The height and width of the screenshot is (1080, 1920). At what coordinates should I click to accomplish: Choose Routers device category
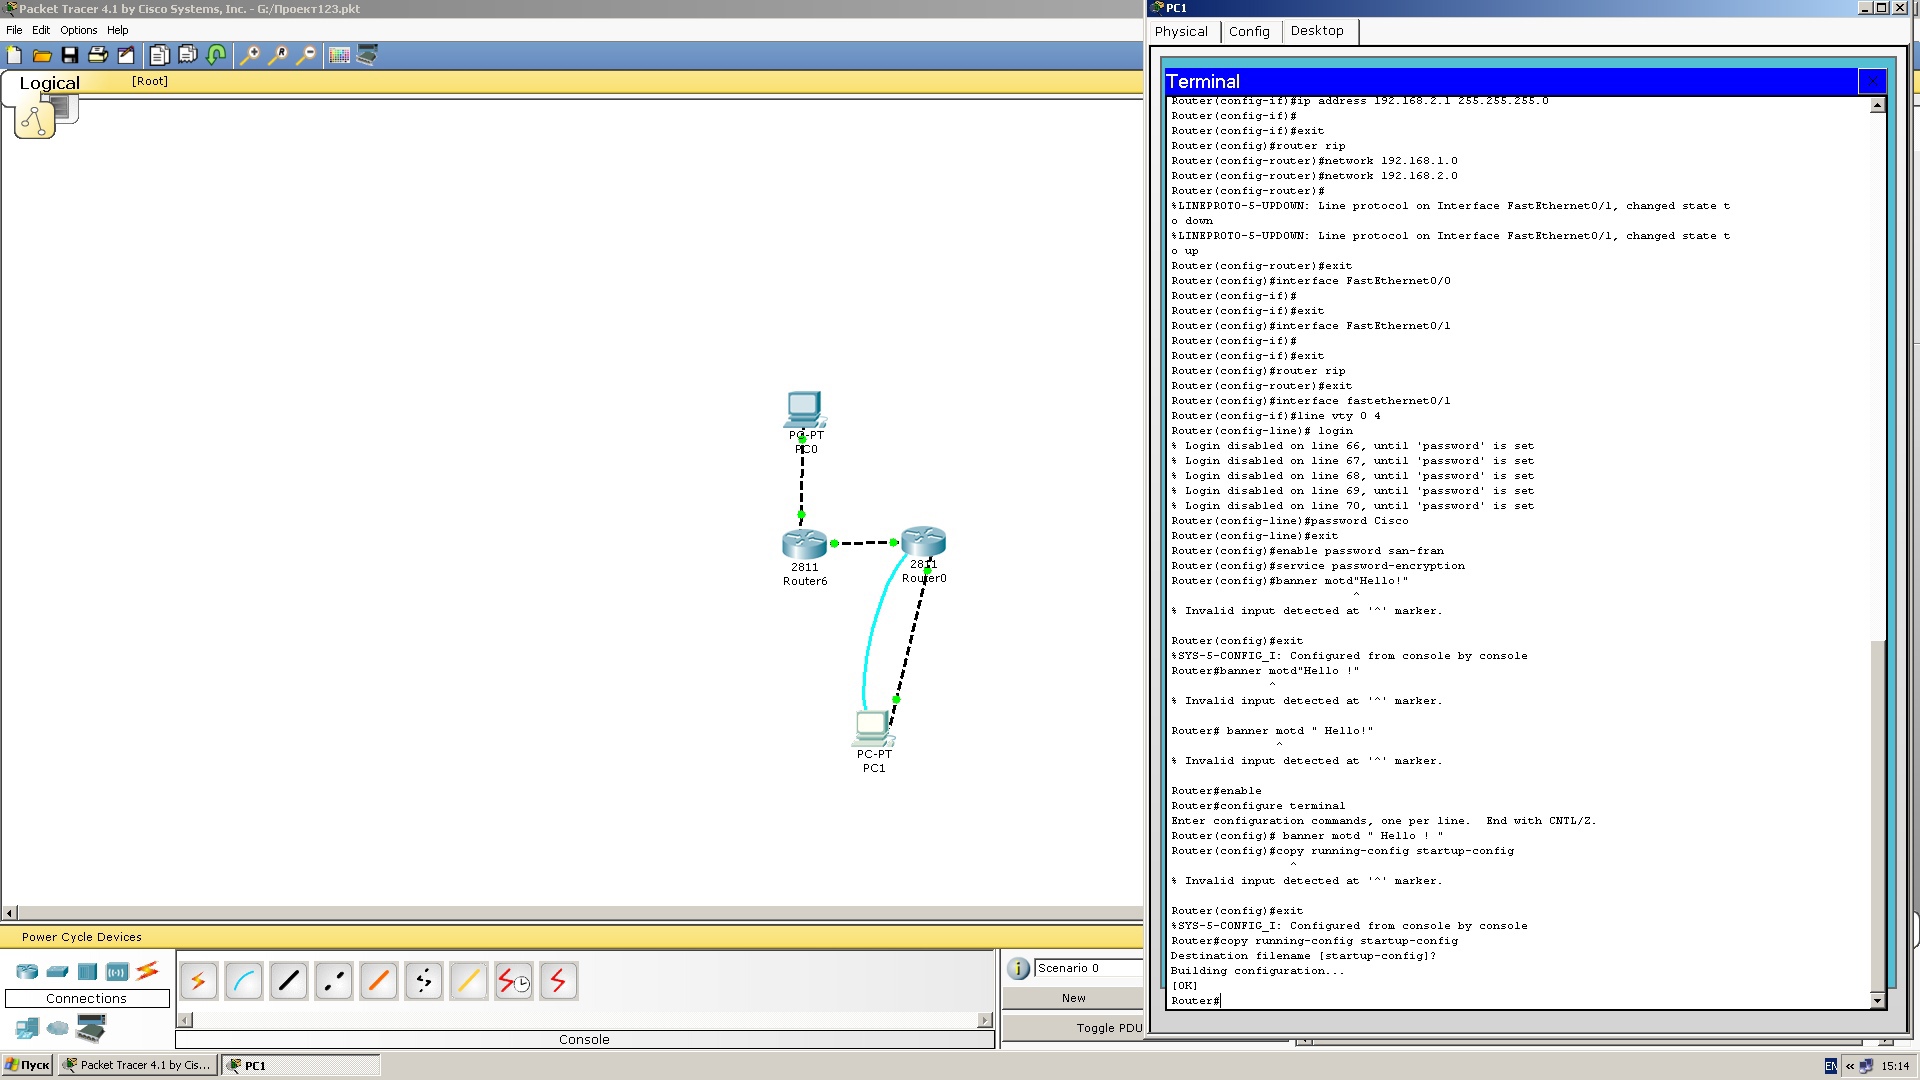coord(27,971)
